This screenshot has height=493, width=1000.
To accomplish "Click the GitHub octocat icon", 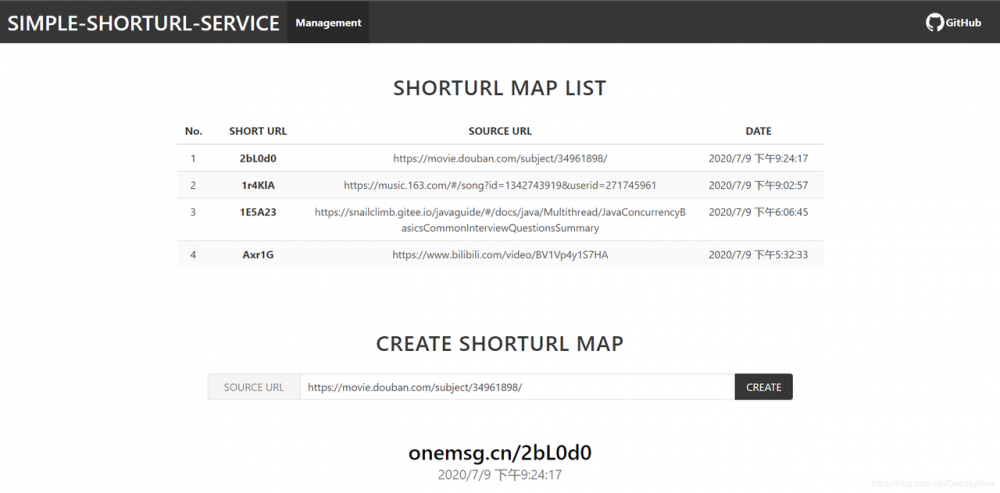I will click(934, 22).
